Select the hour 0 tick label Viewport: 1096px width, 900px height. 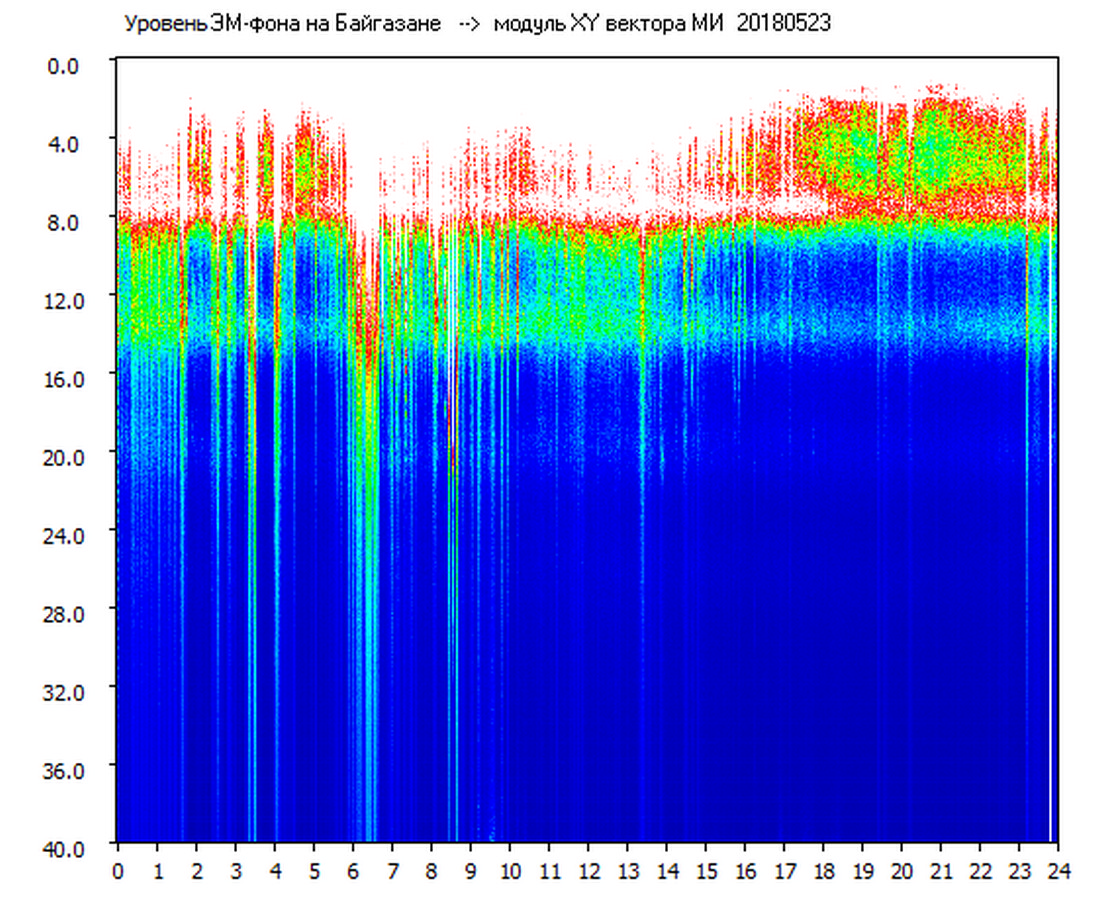tap(118, 872)
